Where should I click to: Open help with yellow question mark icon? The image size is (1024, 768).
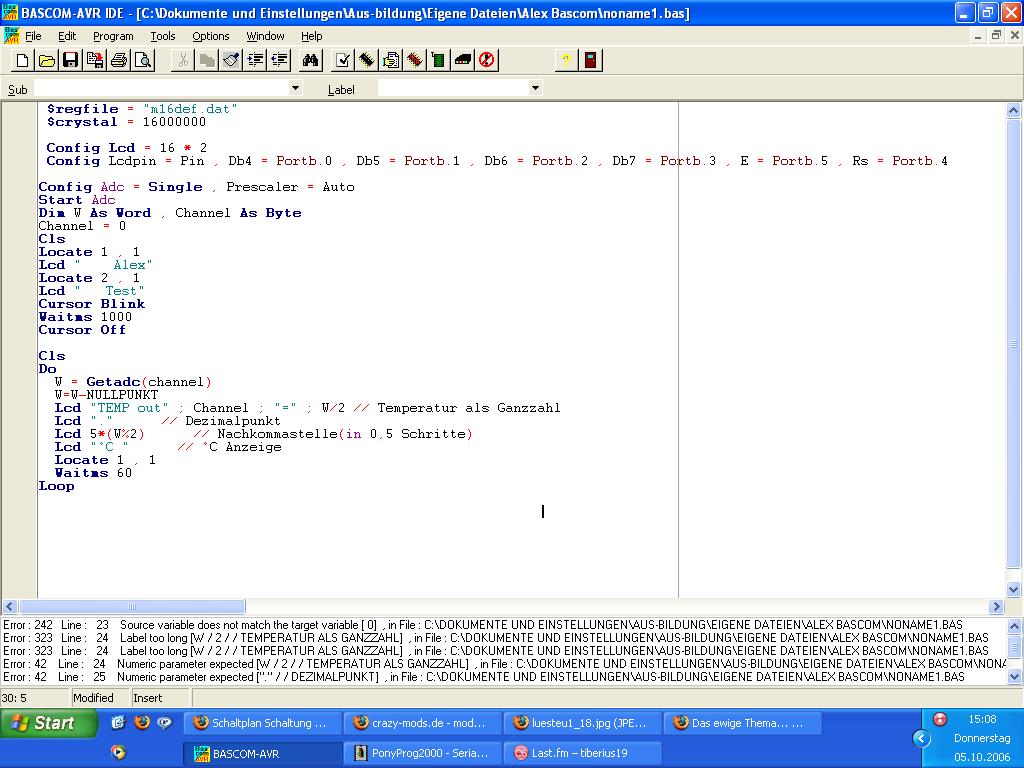point(566,61)
